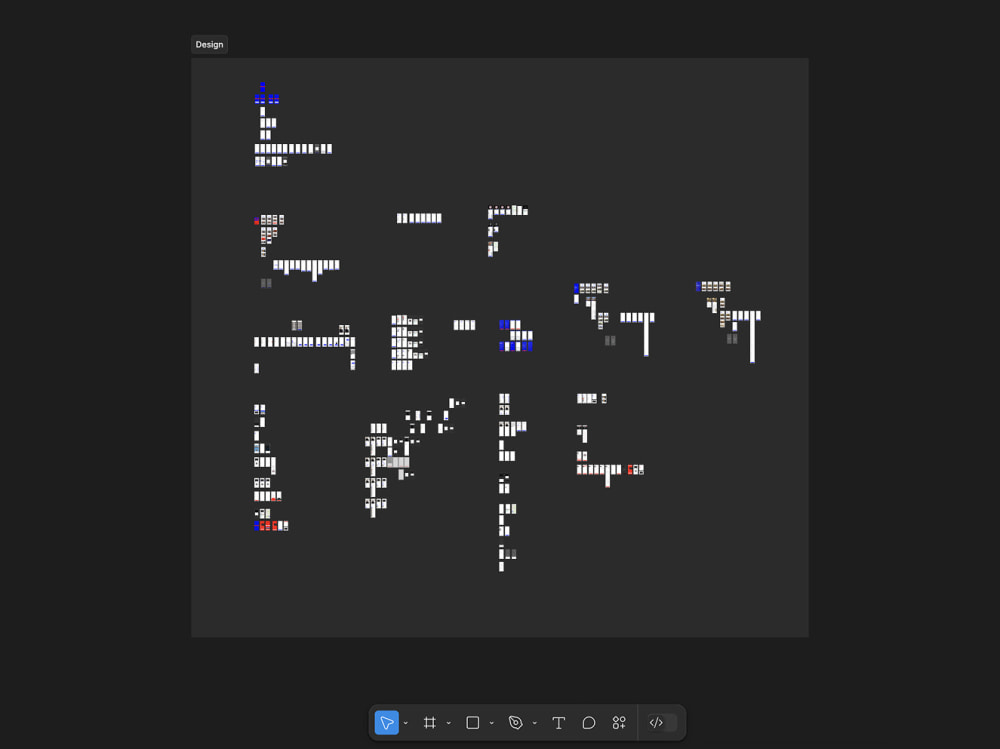1000x749 pixels.
Task: Open Move tool options dropdown arrow
Action: [x=406, y=723]
